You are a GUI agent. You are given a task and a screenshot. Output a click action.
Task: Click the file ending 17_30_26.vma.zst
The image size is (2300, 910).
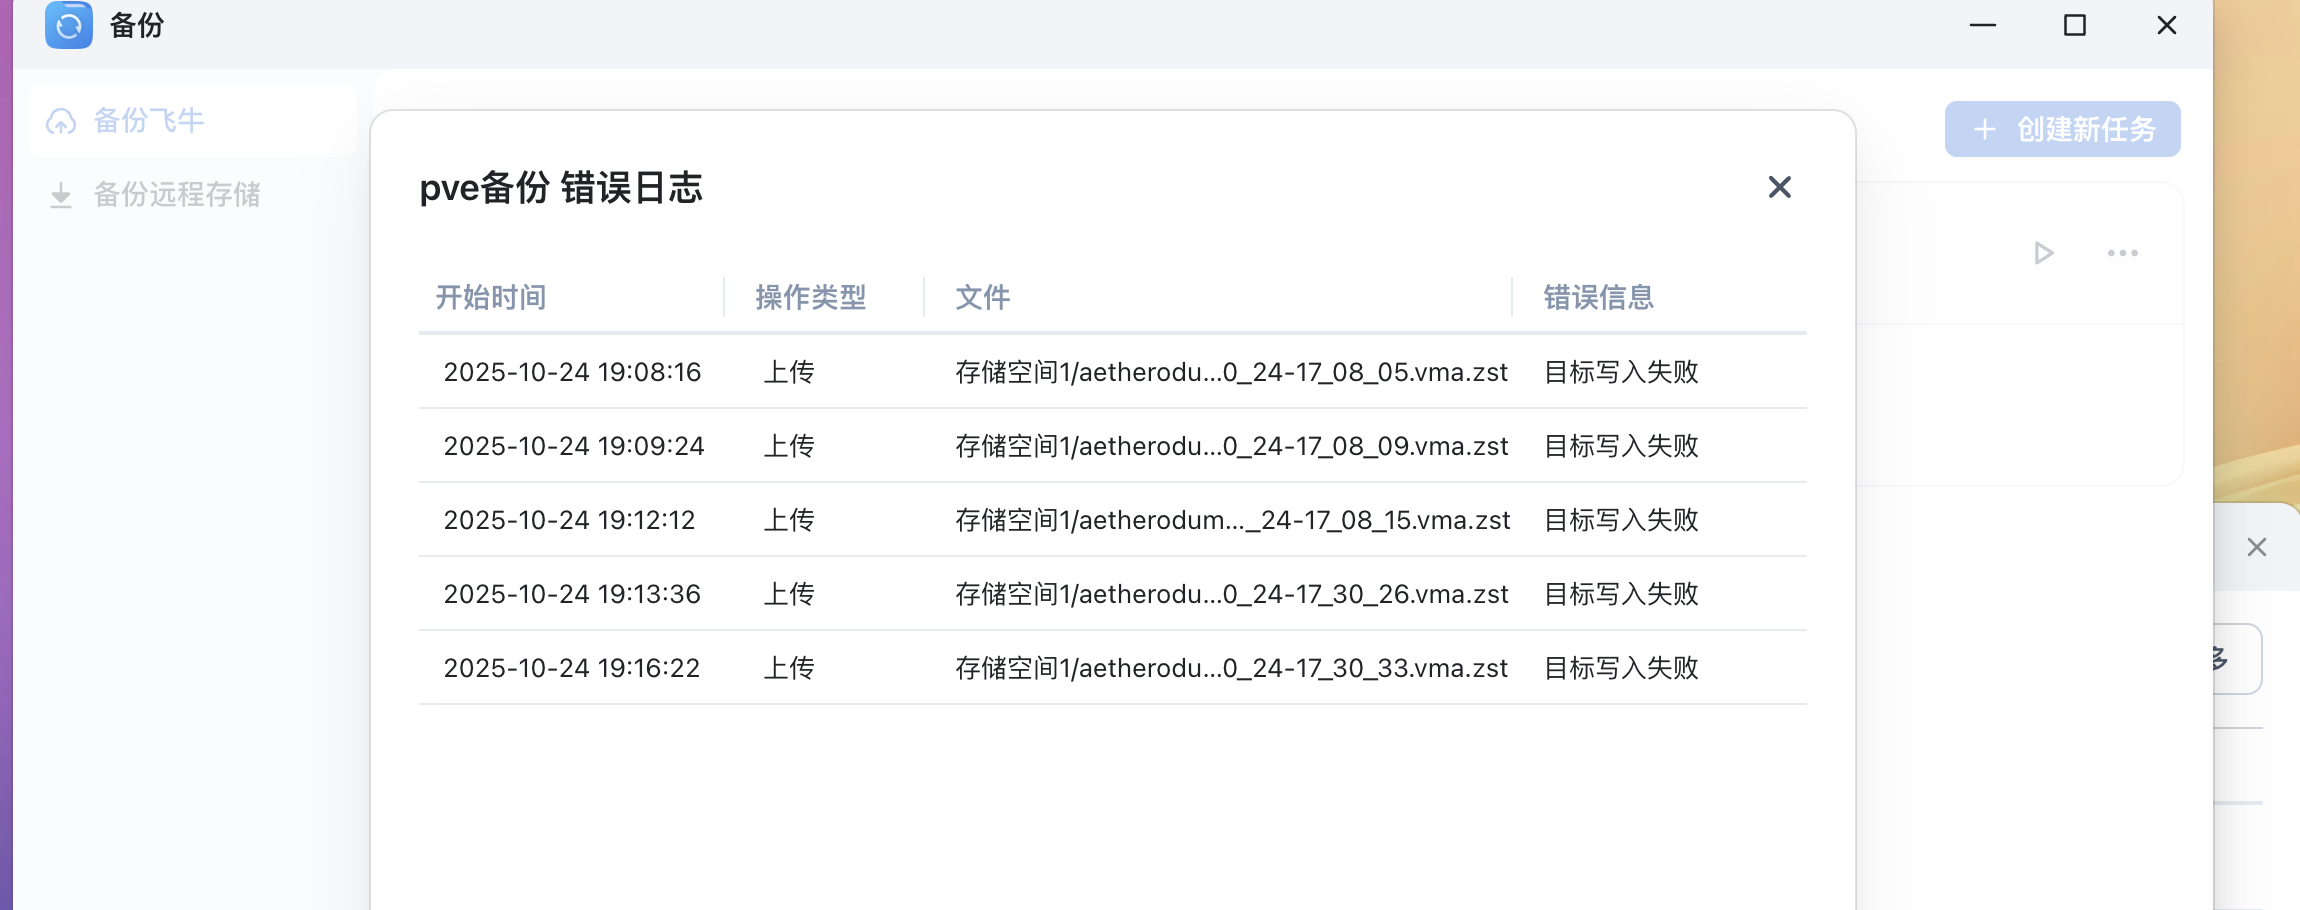(1231, 594)
